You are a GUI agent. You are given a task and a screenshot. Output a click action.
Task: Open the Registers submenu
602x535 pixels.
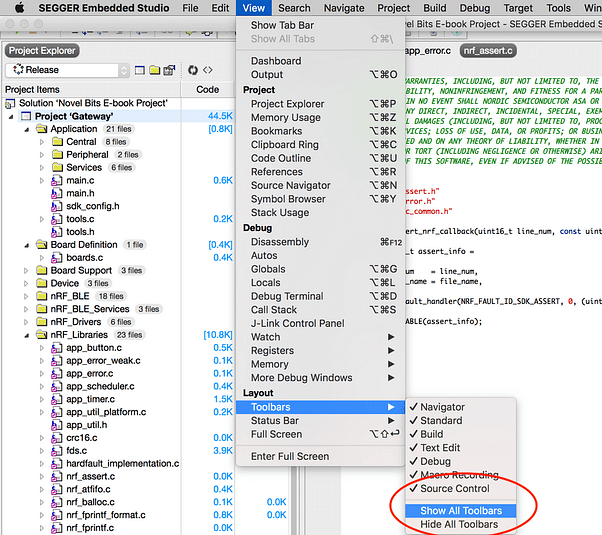pos(320,351)
